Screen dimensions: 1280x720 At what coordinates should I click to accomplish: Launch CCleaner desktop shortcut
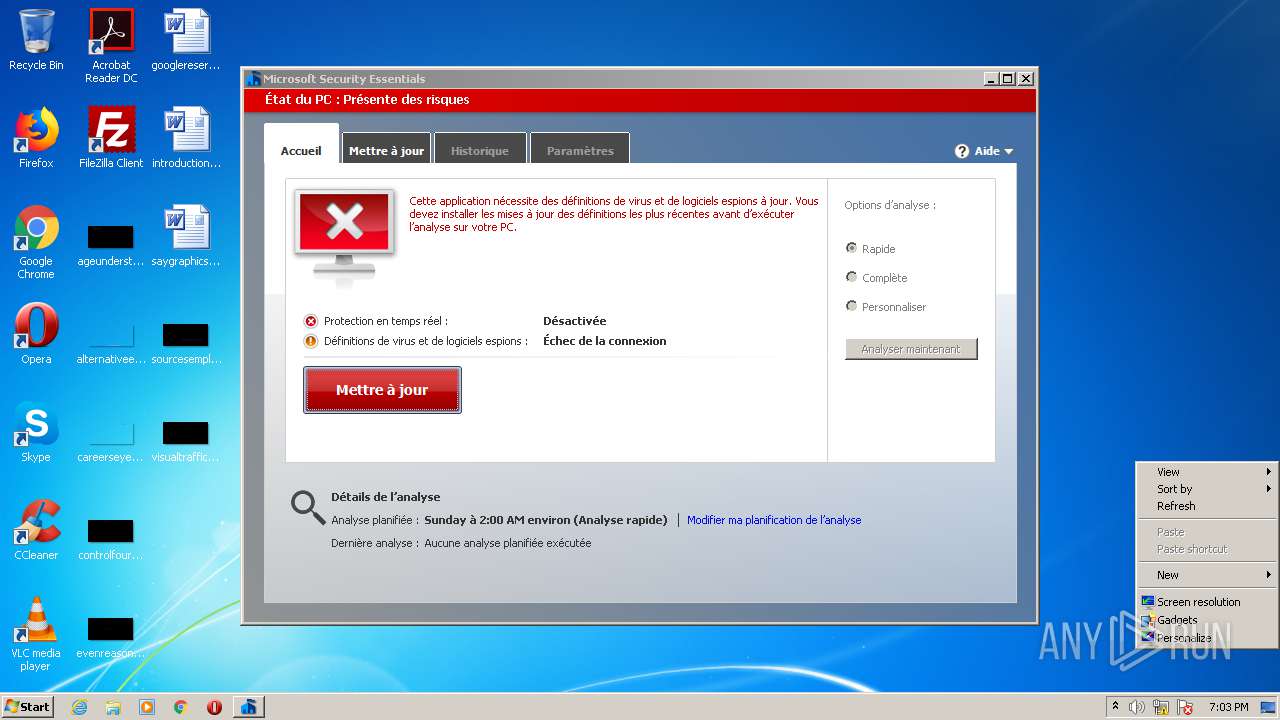(x=36, y=530)
